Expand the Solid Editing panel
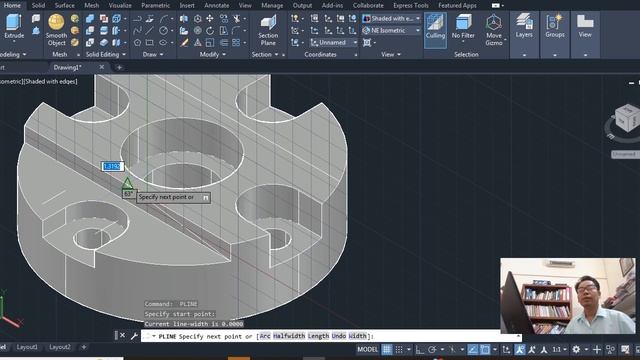The height and width of the screenshot is (360, 640). point(106,54)
